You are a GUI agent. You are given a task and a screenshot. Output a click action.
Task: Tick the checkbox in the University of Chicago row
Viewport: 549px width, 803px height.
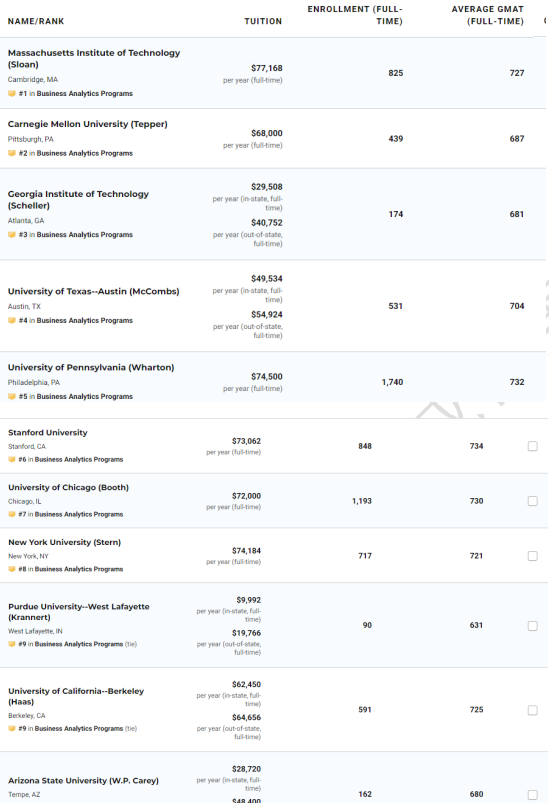(533, 501)
